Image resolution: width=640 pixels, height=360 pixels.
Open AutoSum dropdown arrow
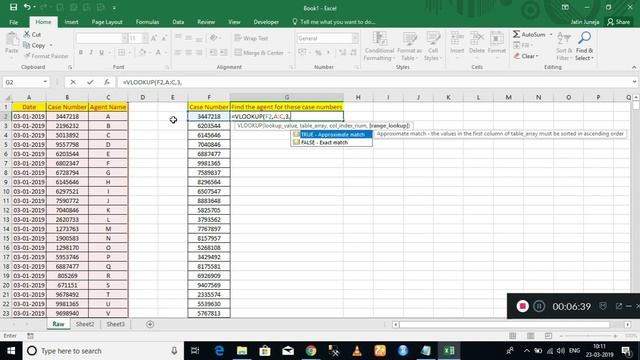tap(551, 35)
